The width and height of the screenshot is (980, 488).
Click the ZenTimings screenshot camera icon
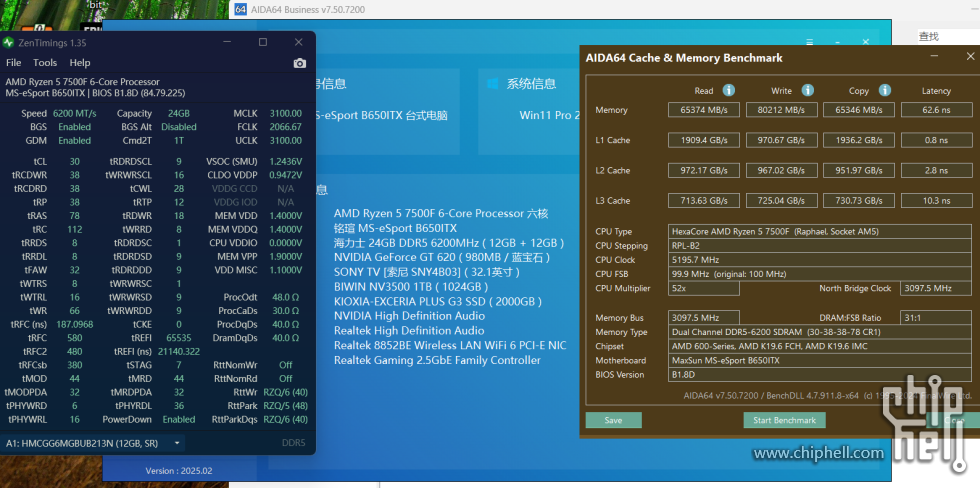coord(300,63)
